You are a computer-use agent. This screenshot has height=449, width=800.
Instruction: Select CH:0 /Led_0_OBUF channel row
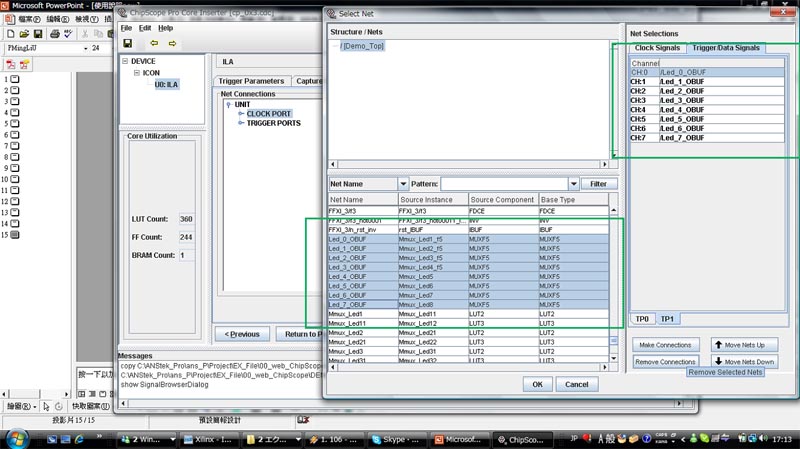point(707,72)
